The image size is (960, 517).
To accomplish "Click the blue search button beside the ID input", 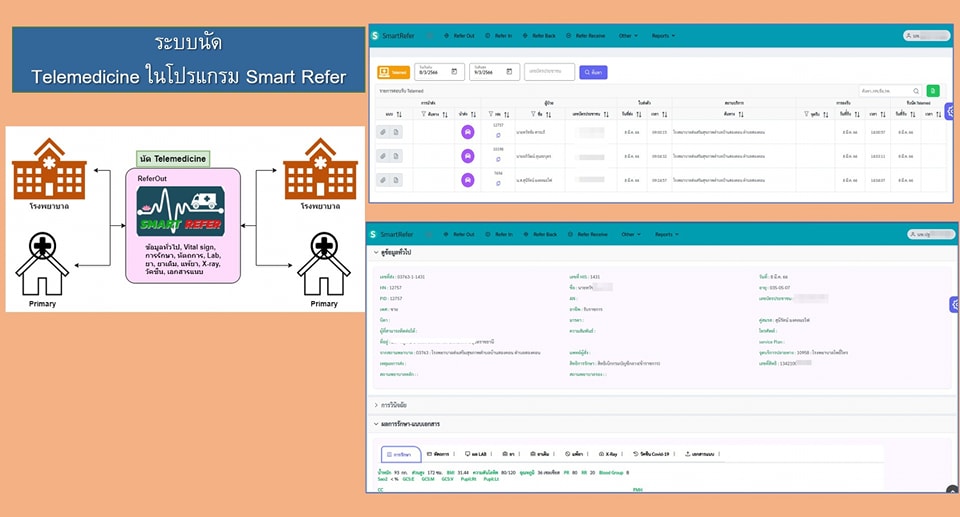I will (x=593, y=72).
